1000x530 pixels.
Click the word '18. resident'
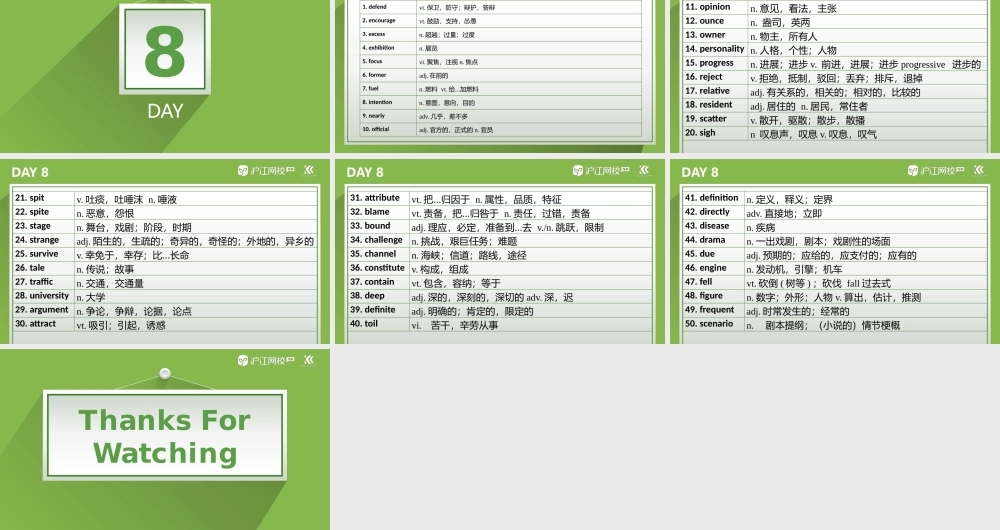tap(709, 105)
